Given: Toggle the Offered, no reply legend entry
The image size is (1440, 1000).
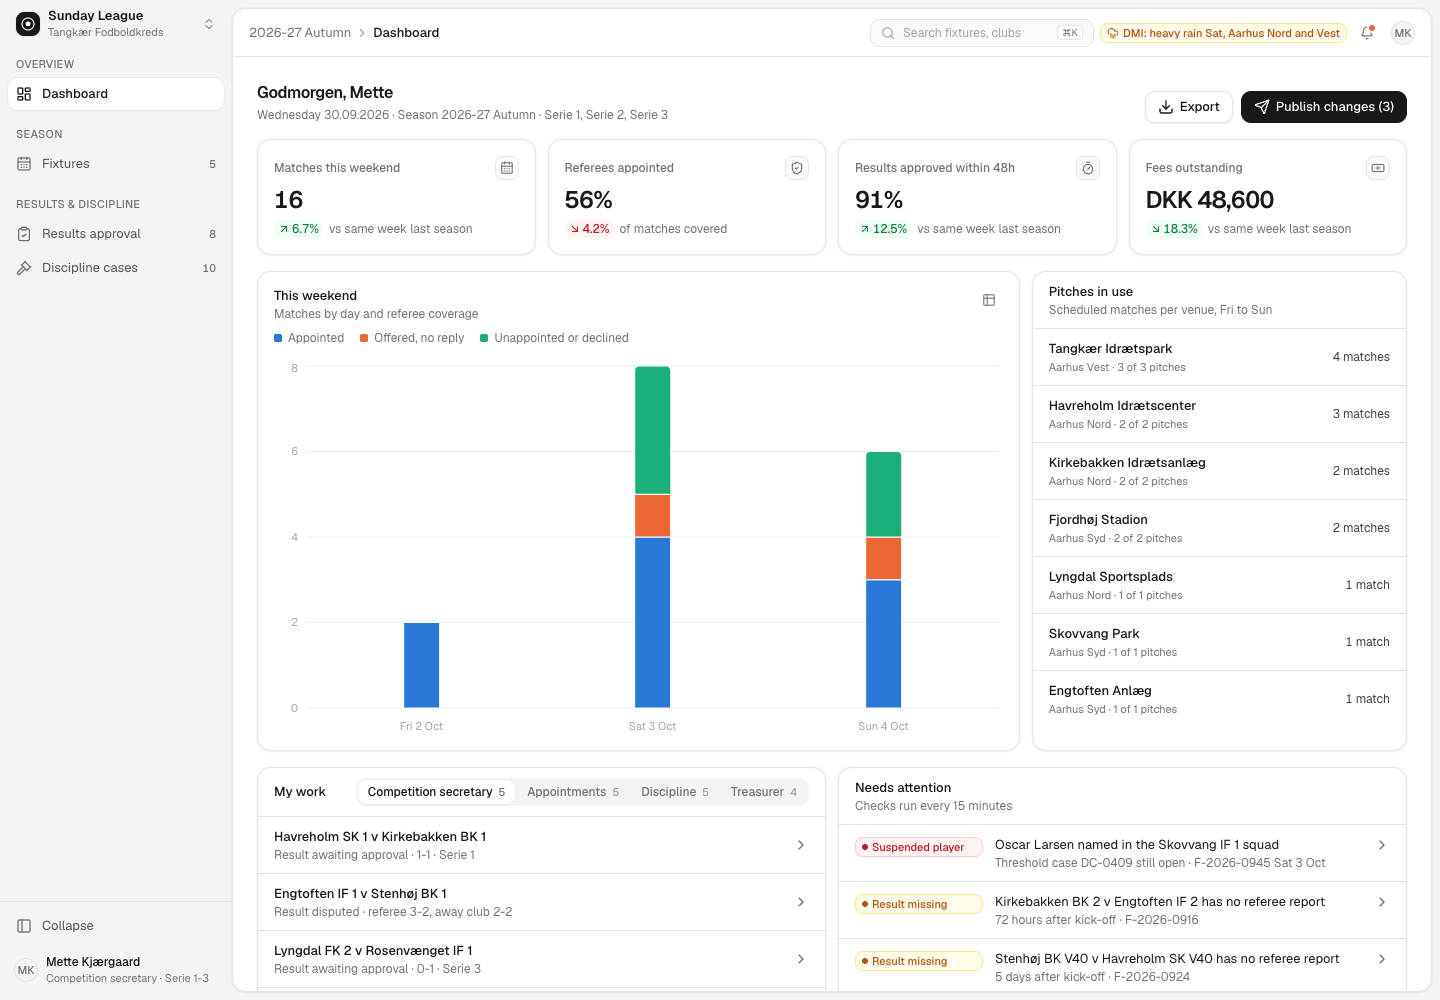Looking at the screenshot, I should 412,338.
